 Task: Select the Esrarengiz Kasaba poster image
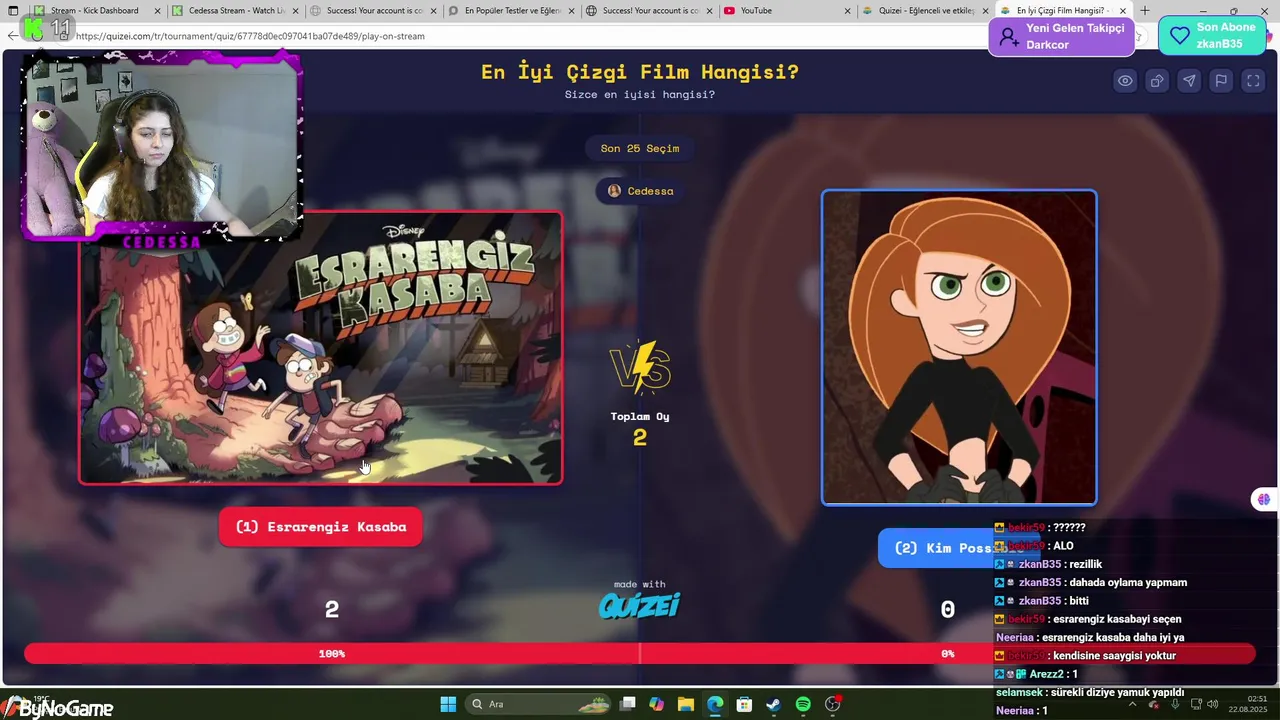[x=321, y=348]
